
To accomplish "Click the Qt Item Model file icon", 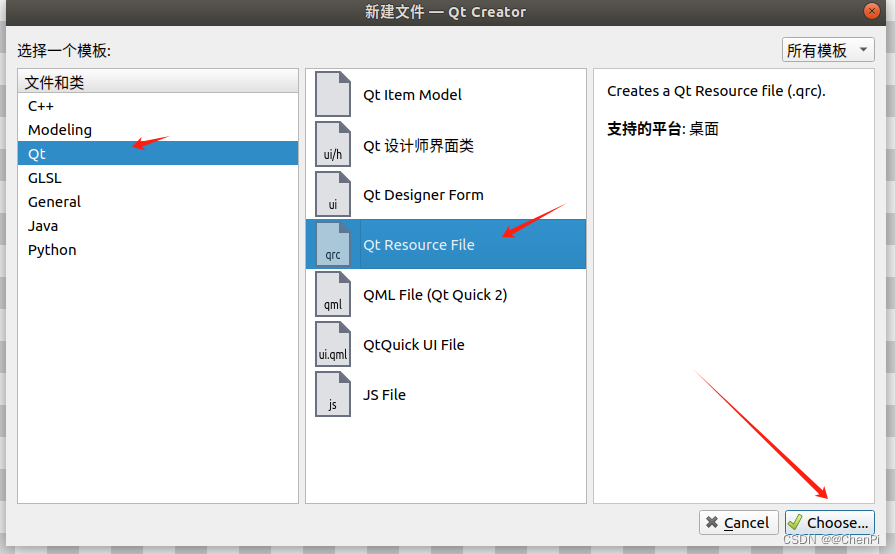I will pos(333,94).
